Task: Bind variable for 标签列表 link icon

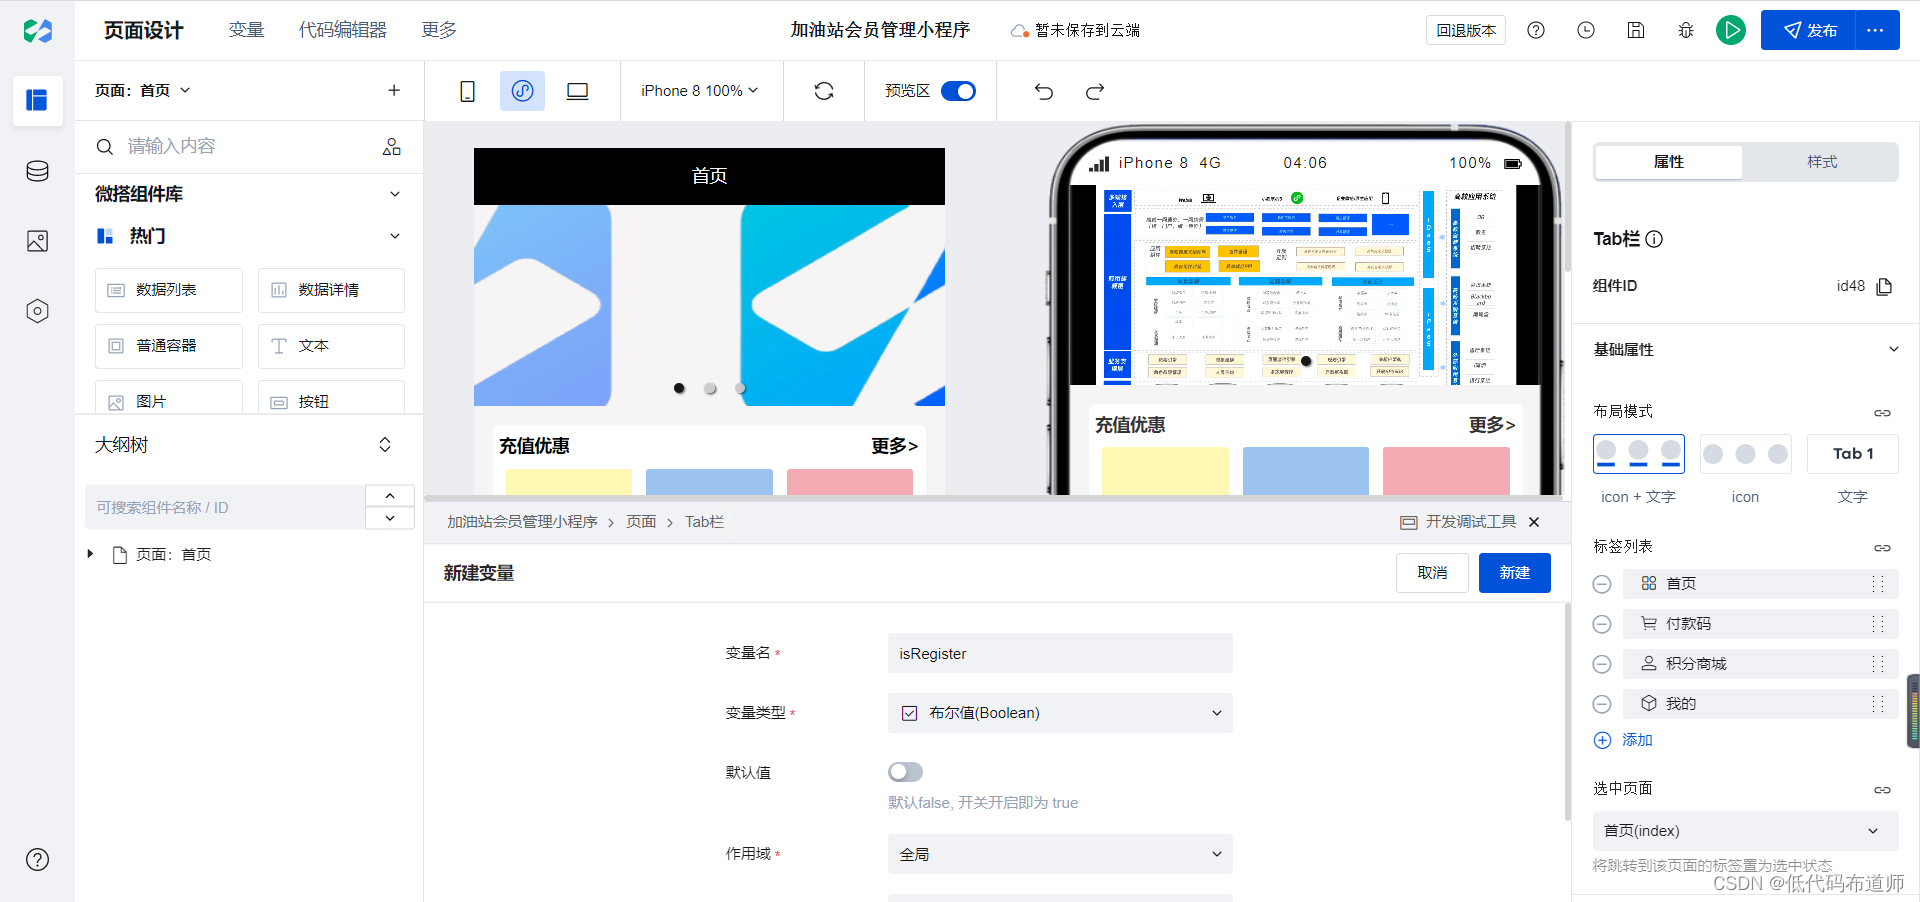Action: (1882, 547)
